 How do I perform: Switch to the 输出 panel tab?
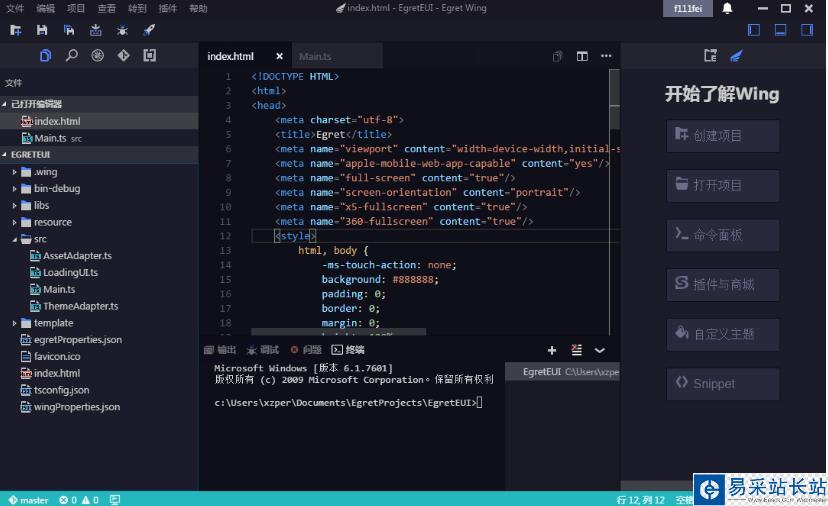click(x=220, y=350)
